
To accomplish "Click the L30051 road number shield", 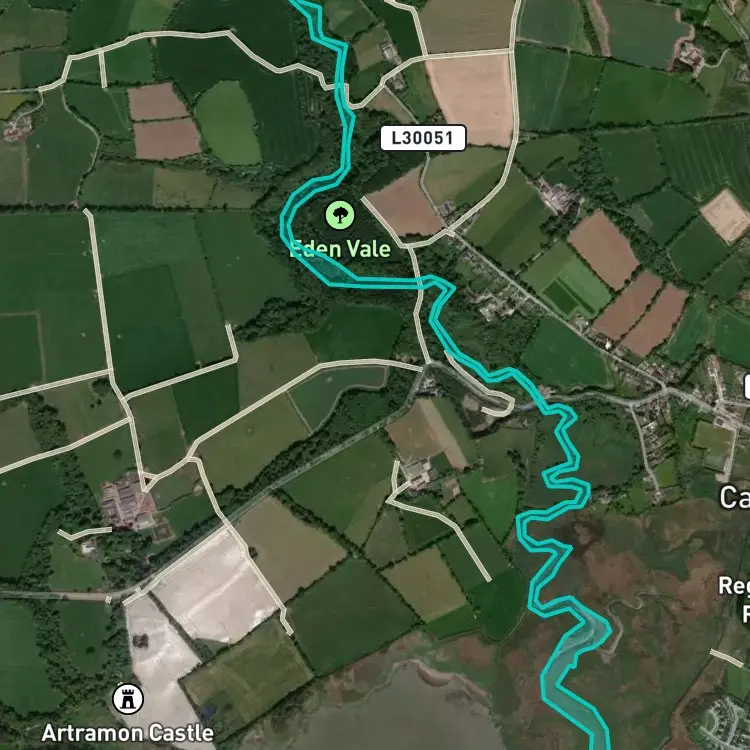I will coord(423,138).
